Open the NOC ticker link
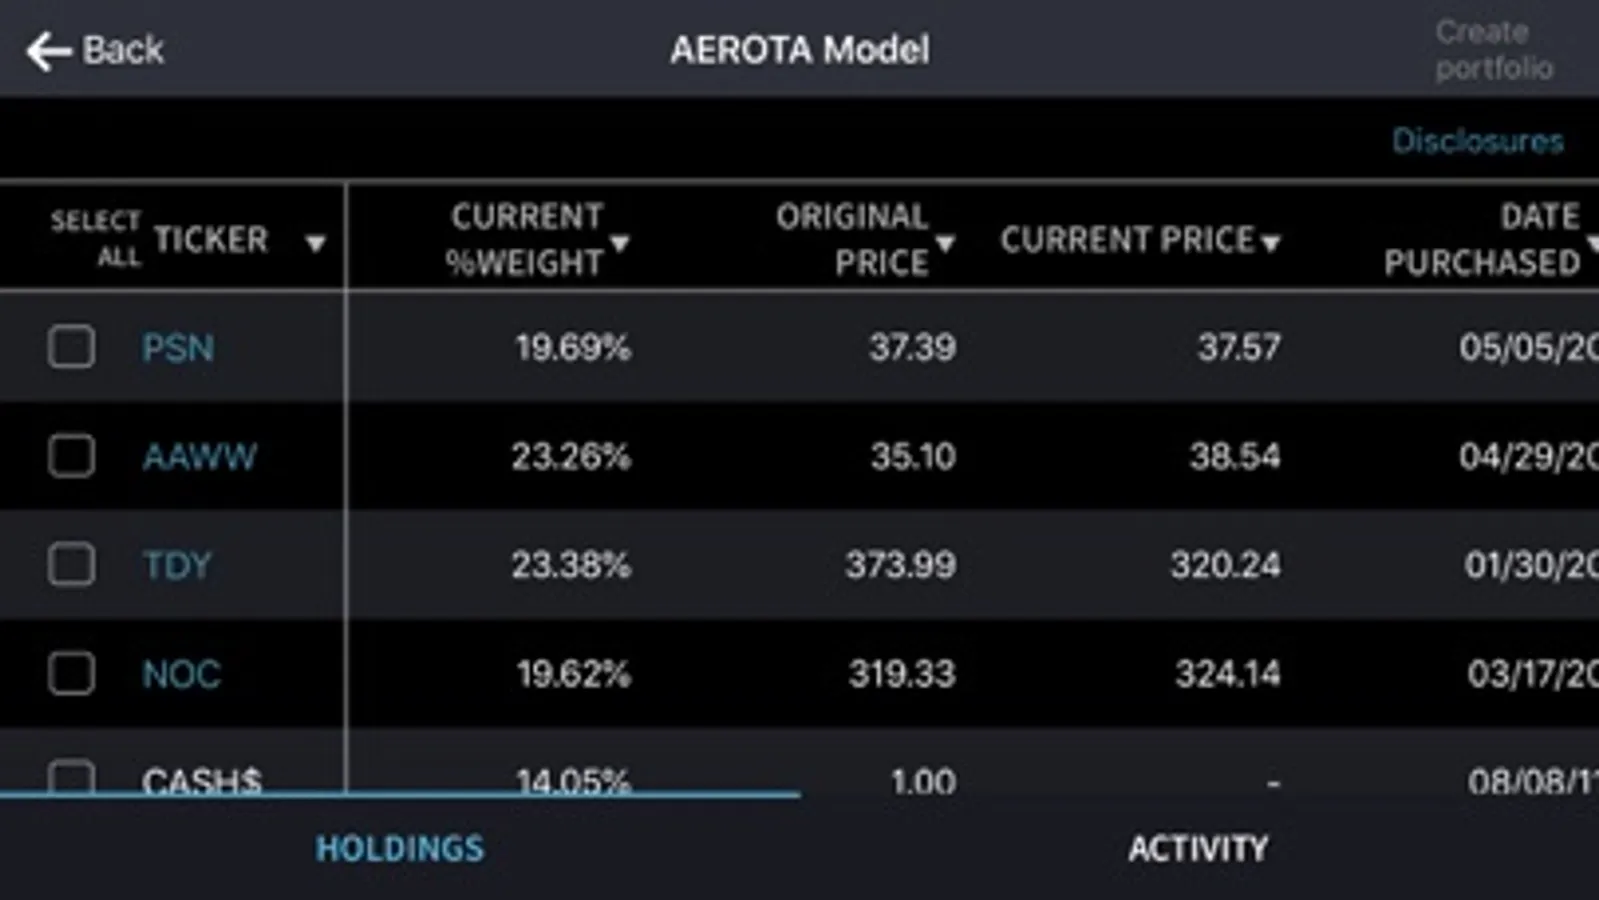Viewport: 1599px width, 900px height. click(x=181, y=674)
